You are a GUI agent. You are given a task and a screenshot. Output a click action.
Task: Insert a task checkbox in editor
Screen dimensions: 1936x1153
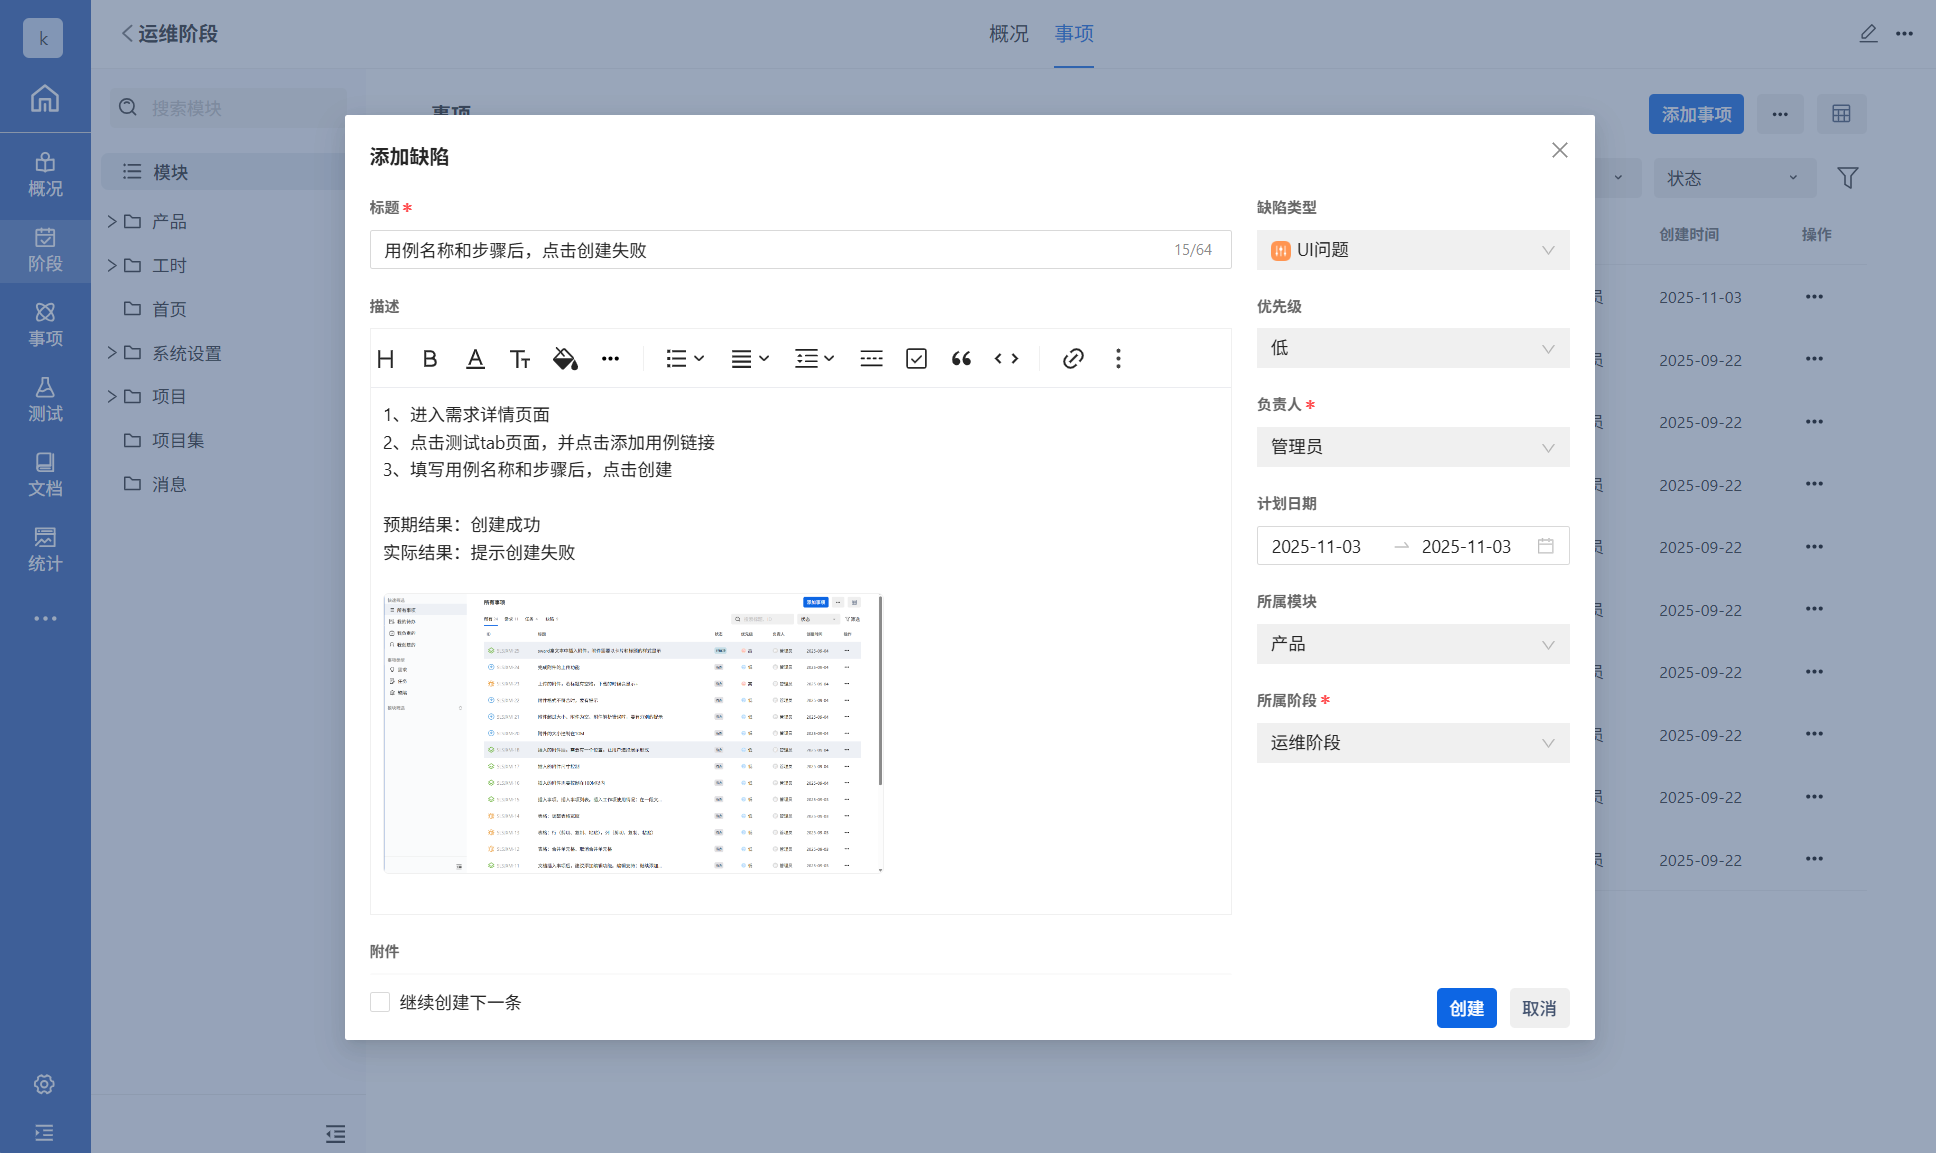[916, 359]
